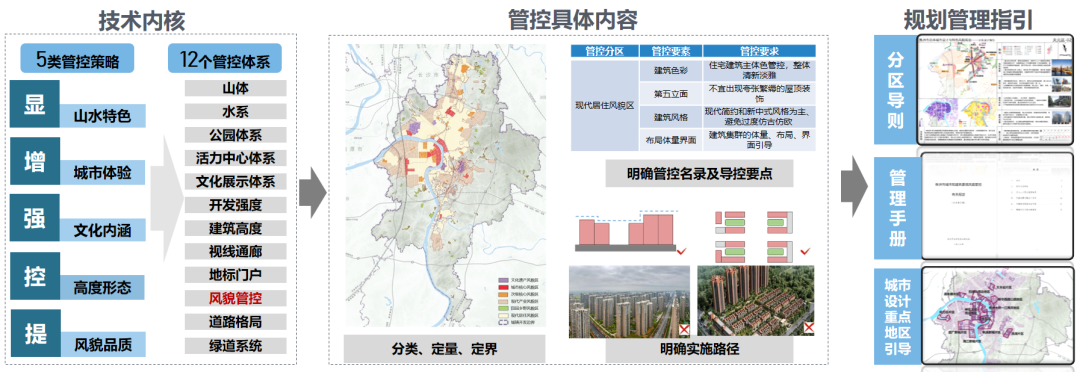Select 建筑高度 in the systems list
The width and height of the screenshot is (1080, 372).
236,229
